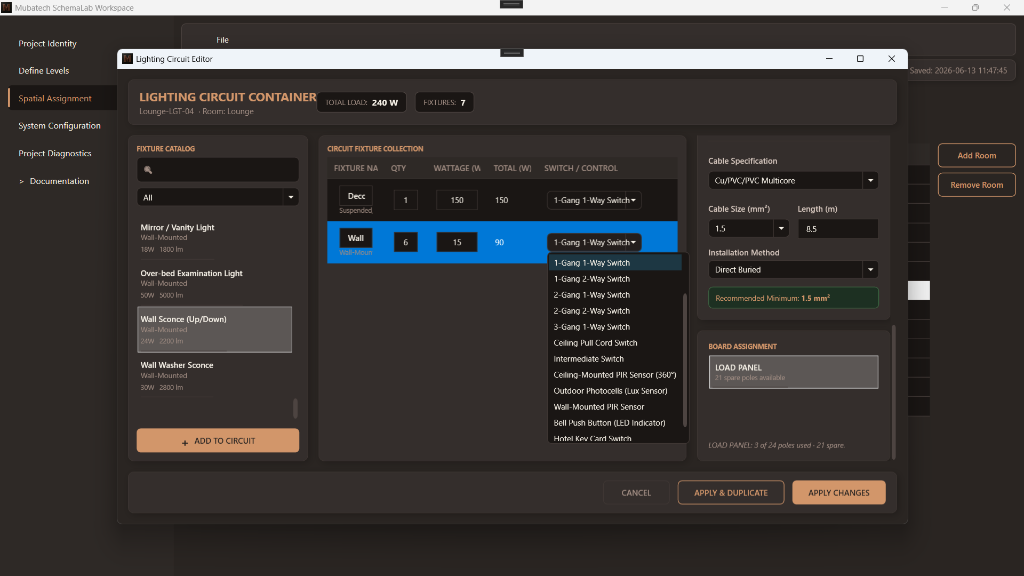Click Add to Circuit button
Screen dimensions: 1024x576
(217, 441)
